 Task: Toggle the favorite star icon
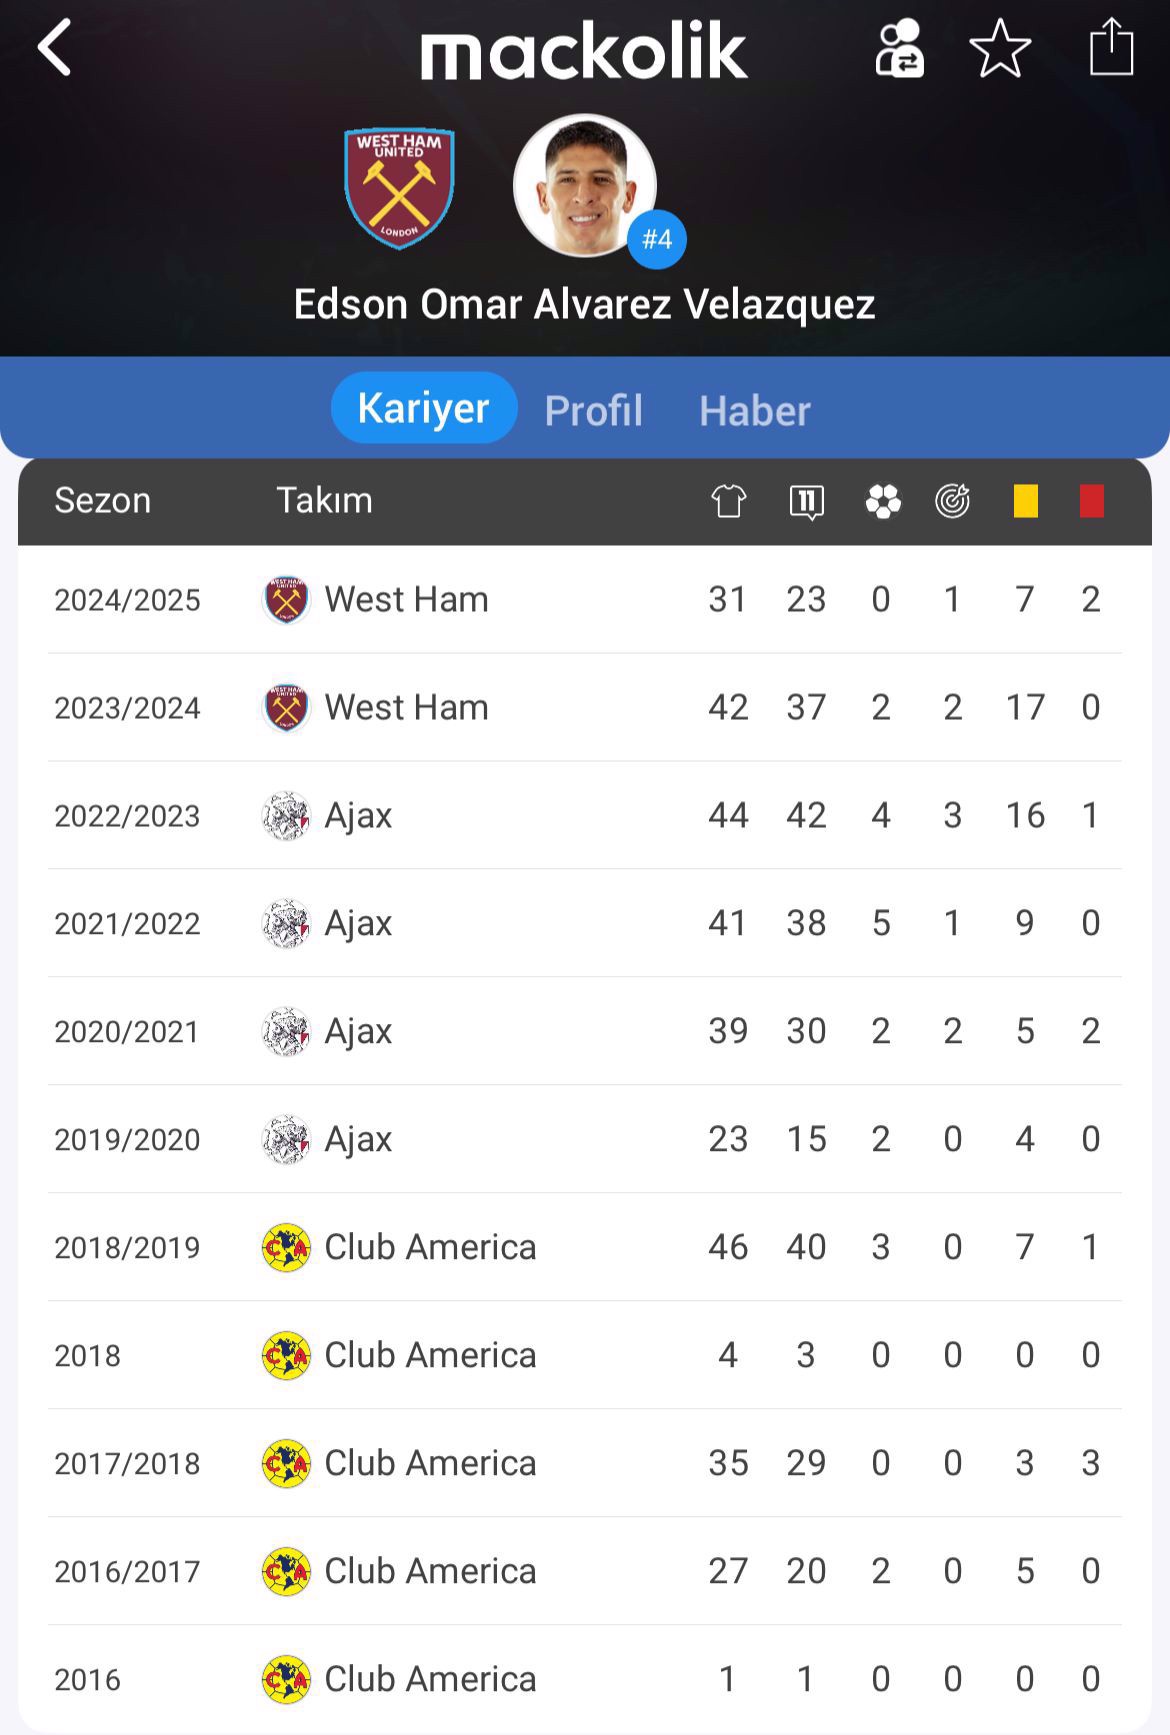1000,47
